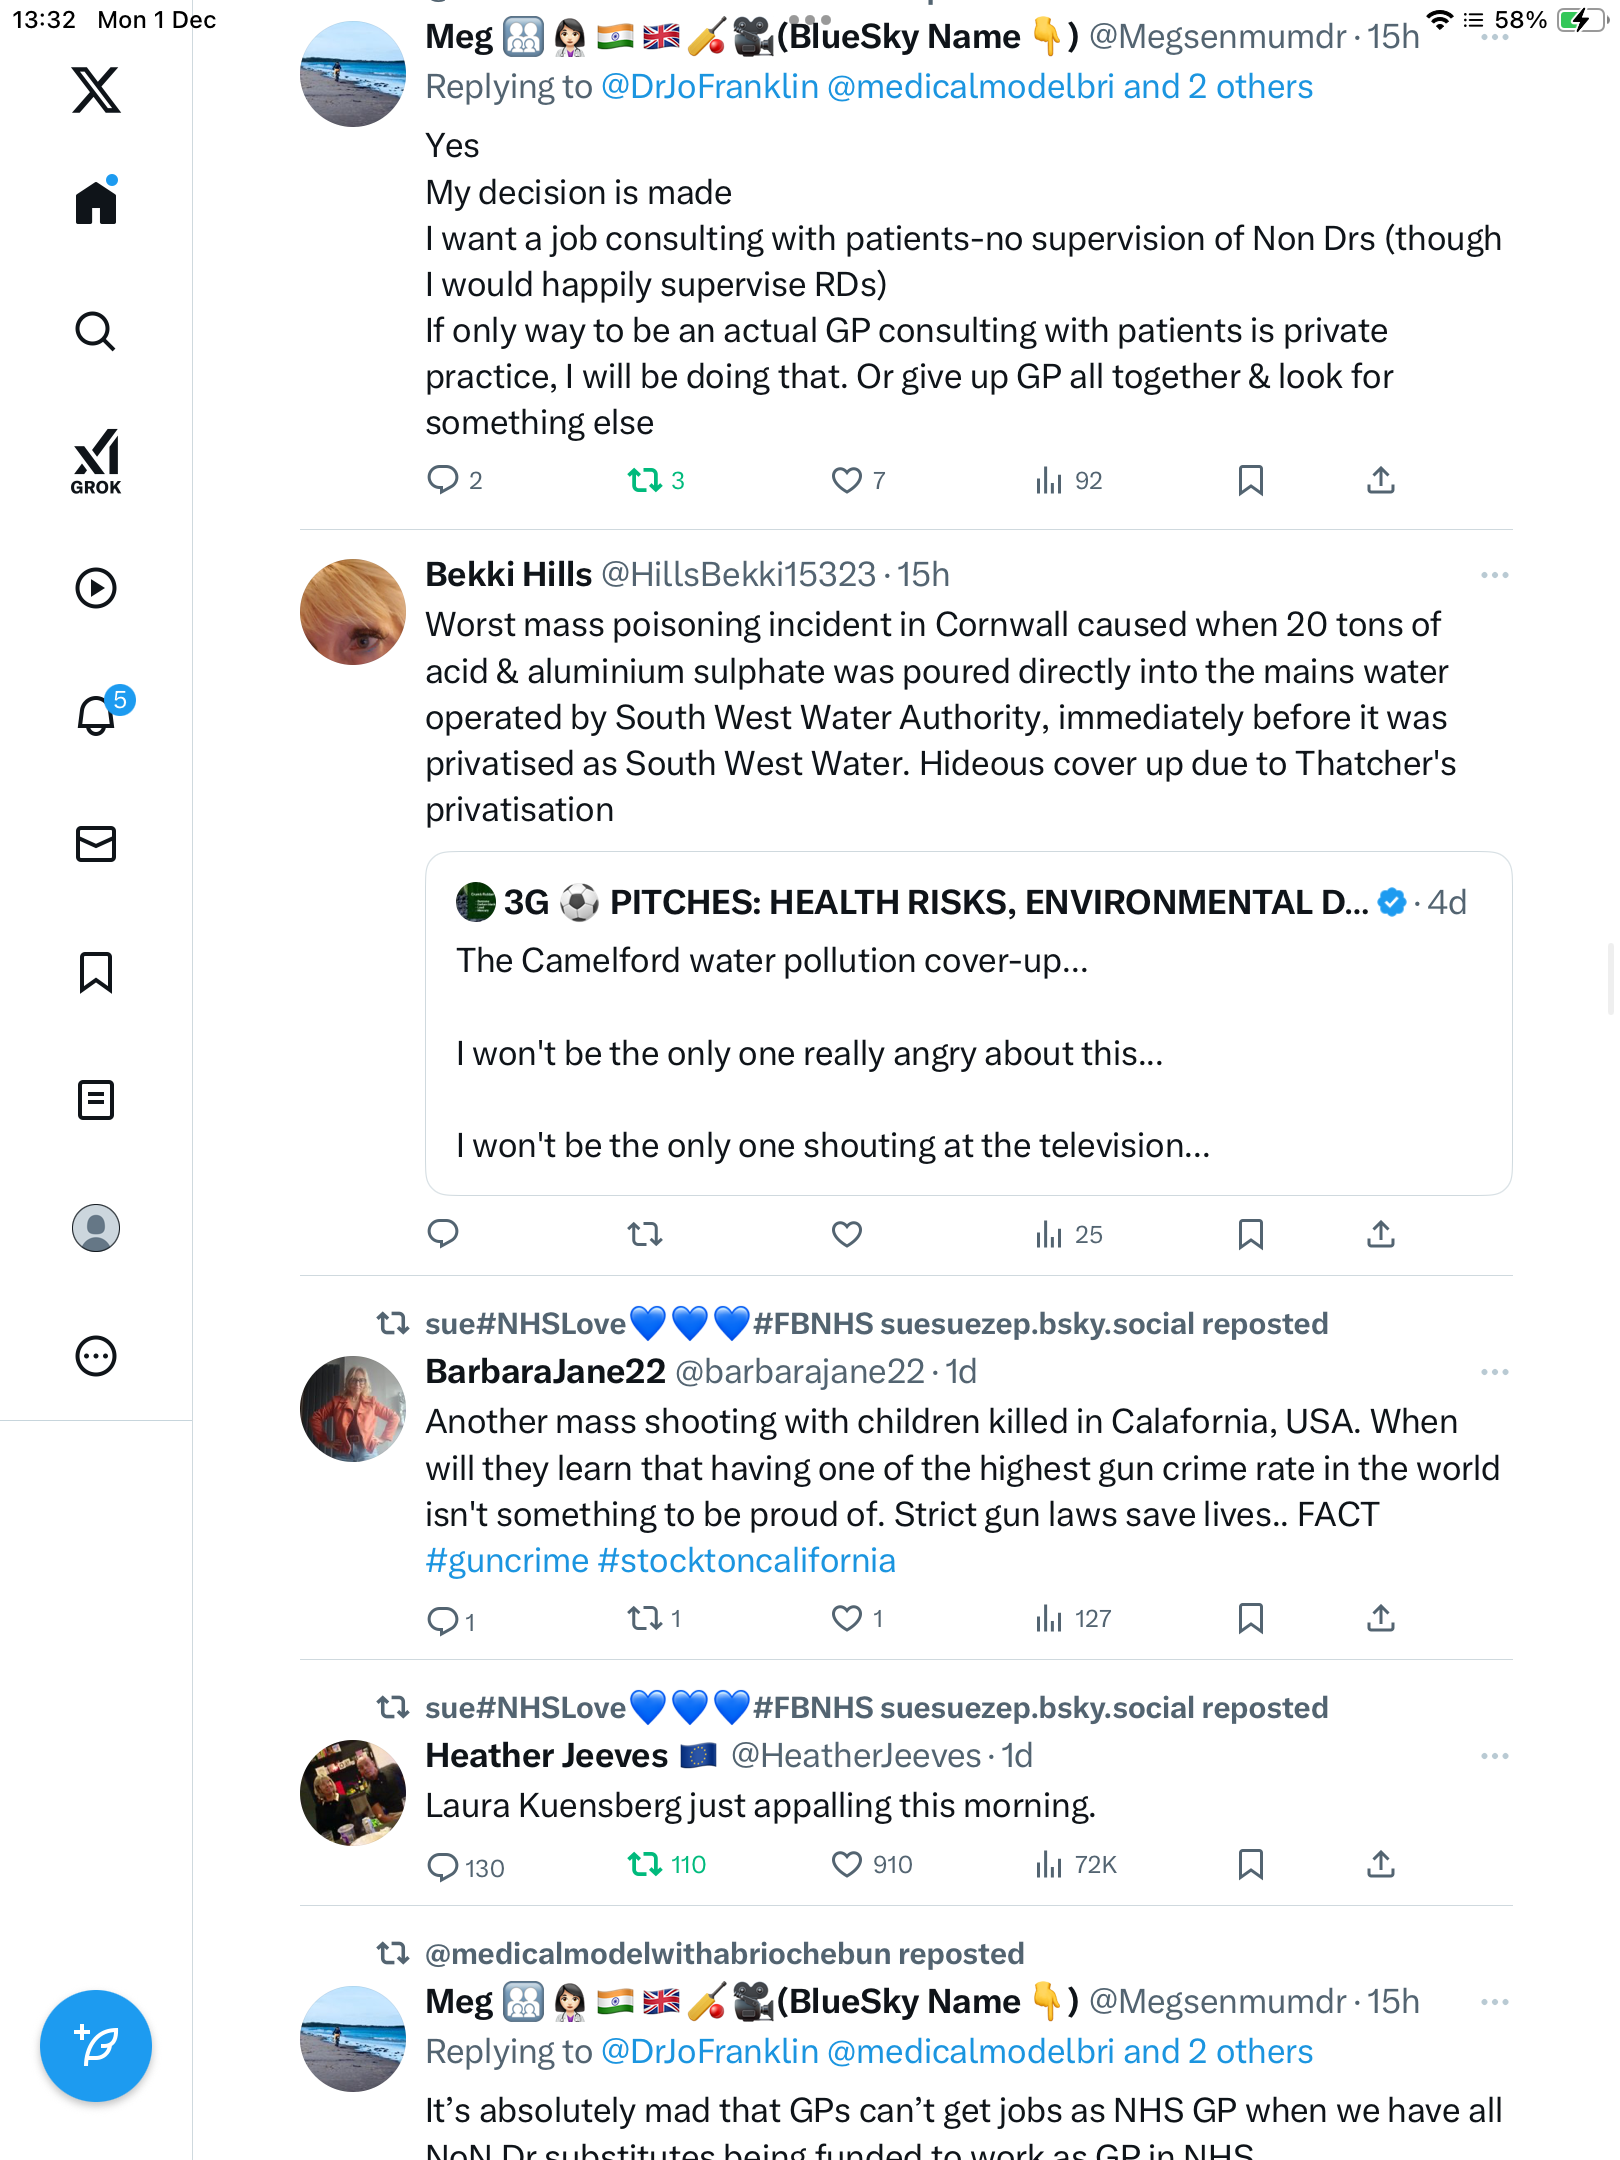Open more options on BarbaraJane22's post

(x=1494, y=1372)
